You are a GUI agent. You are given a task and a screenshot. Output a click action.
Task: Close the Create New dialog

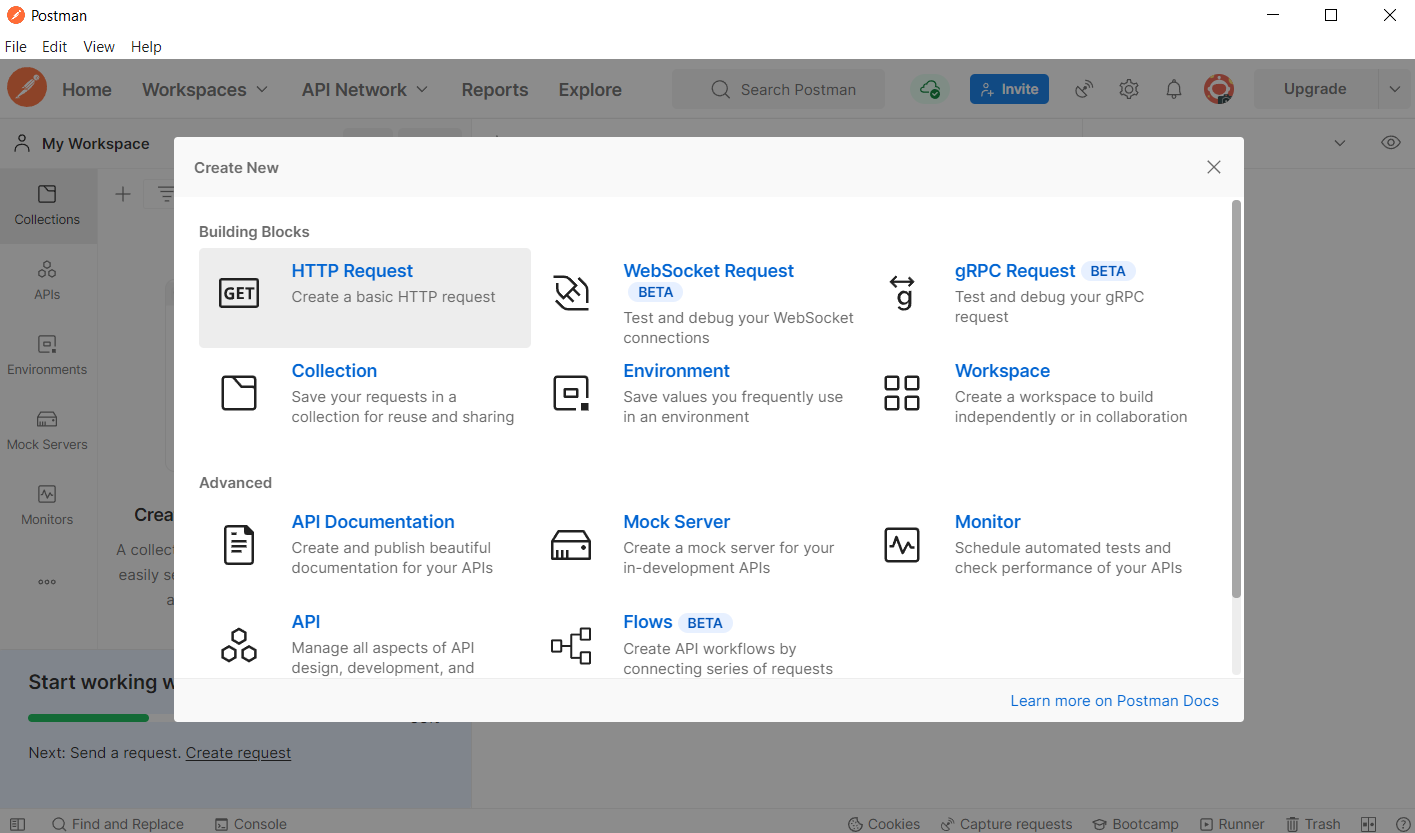click(x=1214, y=167)
